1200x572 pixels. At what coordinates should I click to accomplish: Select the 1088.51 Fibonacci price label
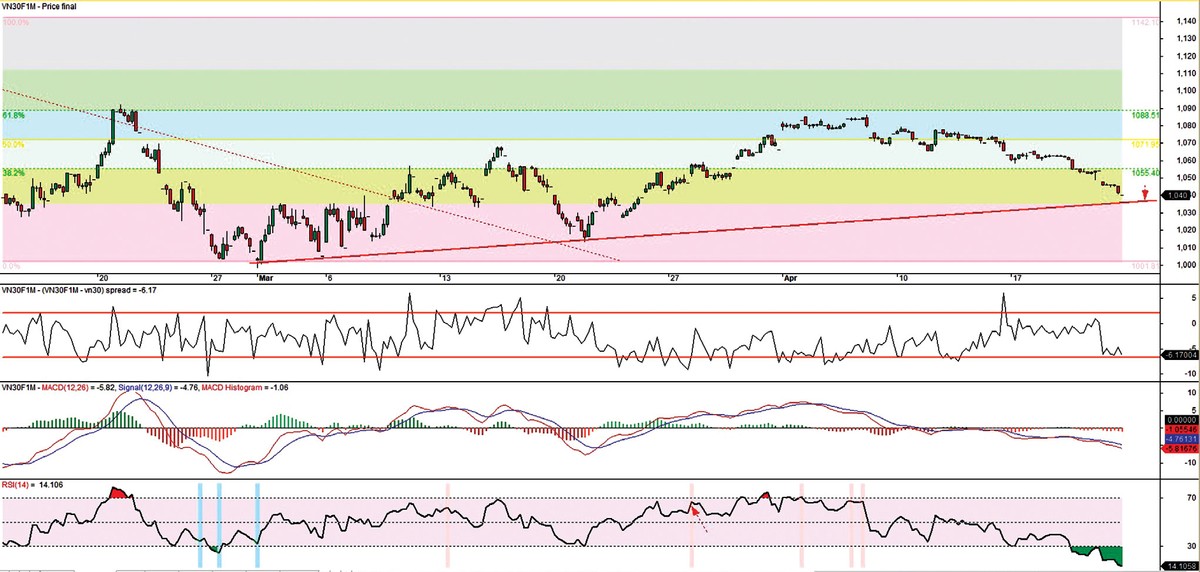[1144, 115]
